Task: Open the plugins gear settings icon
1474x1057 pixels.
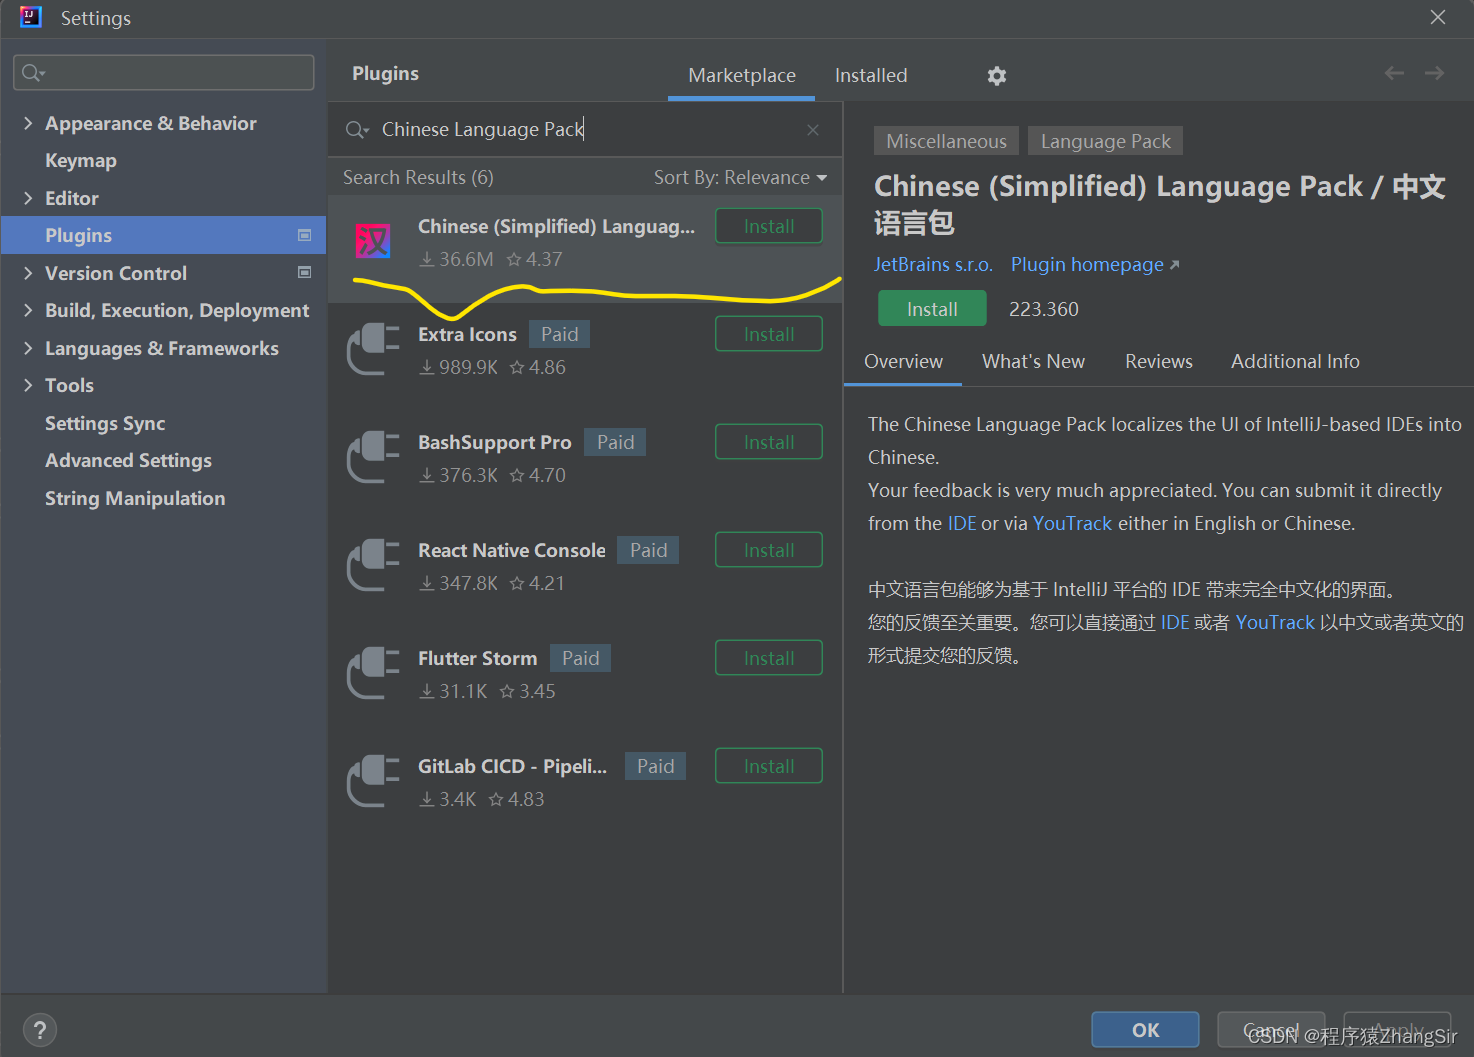Action: click(x=996, y=76)
